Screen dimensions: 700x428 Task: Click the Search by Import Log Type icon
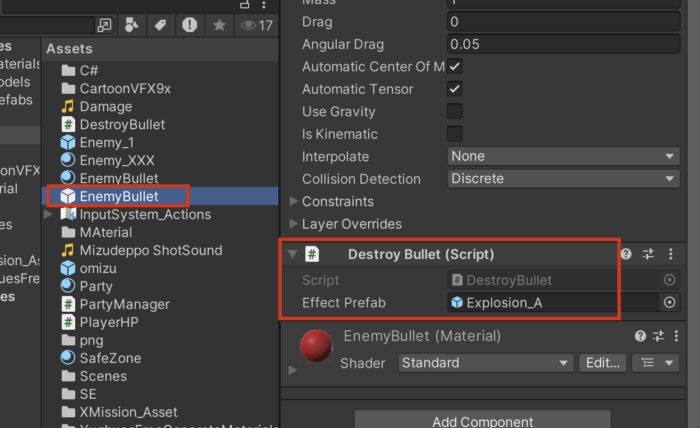click(x=190, y=25)
